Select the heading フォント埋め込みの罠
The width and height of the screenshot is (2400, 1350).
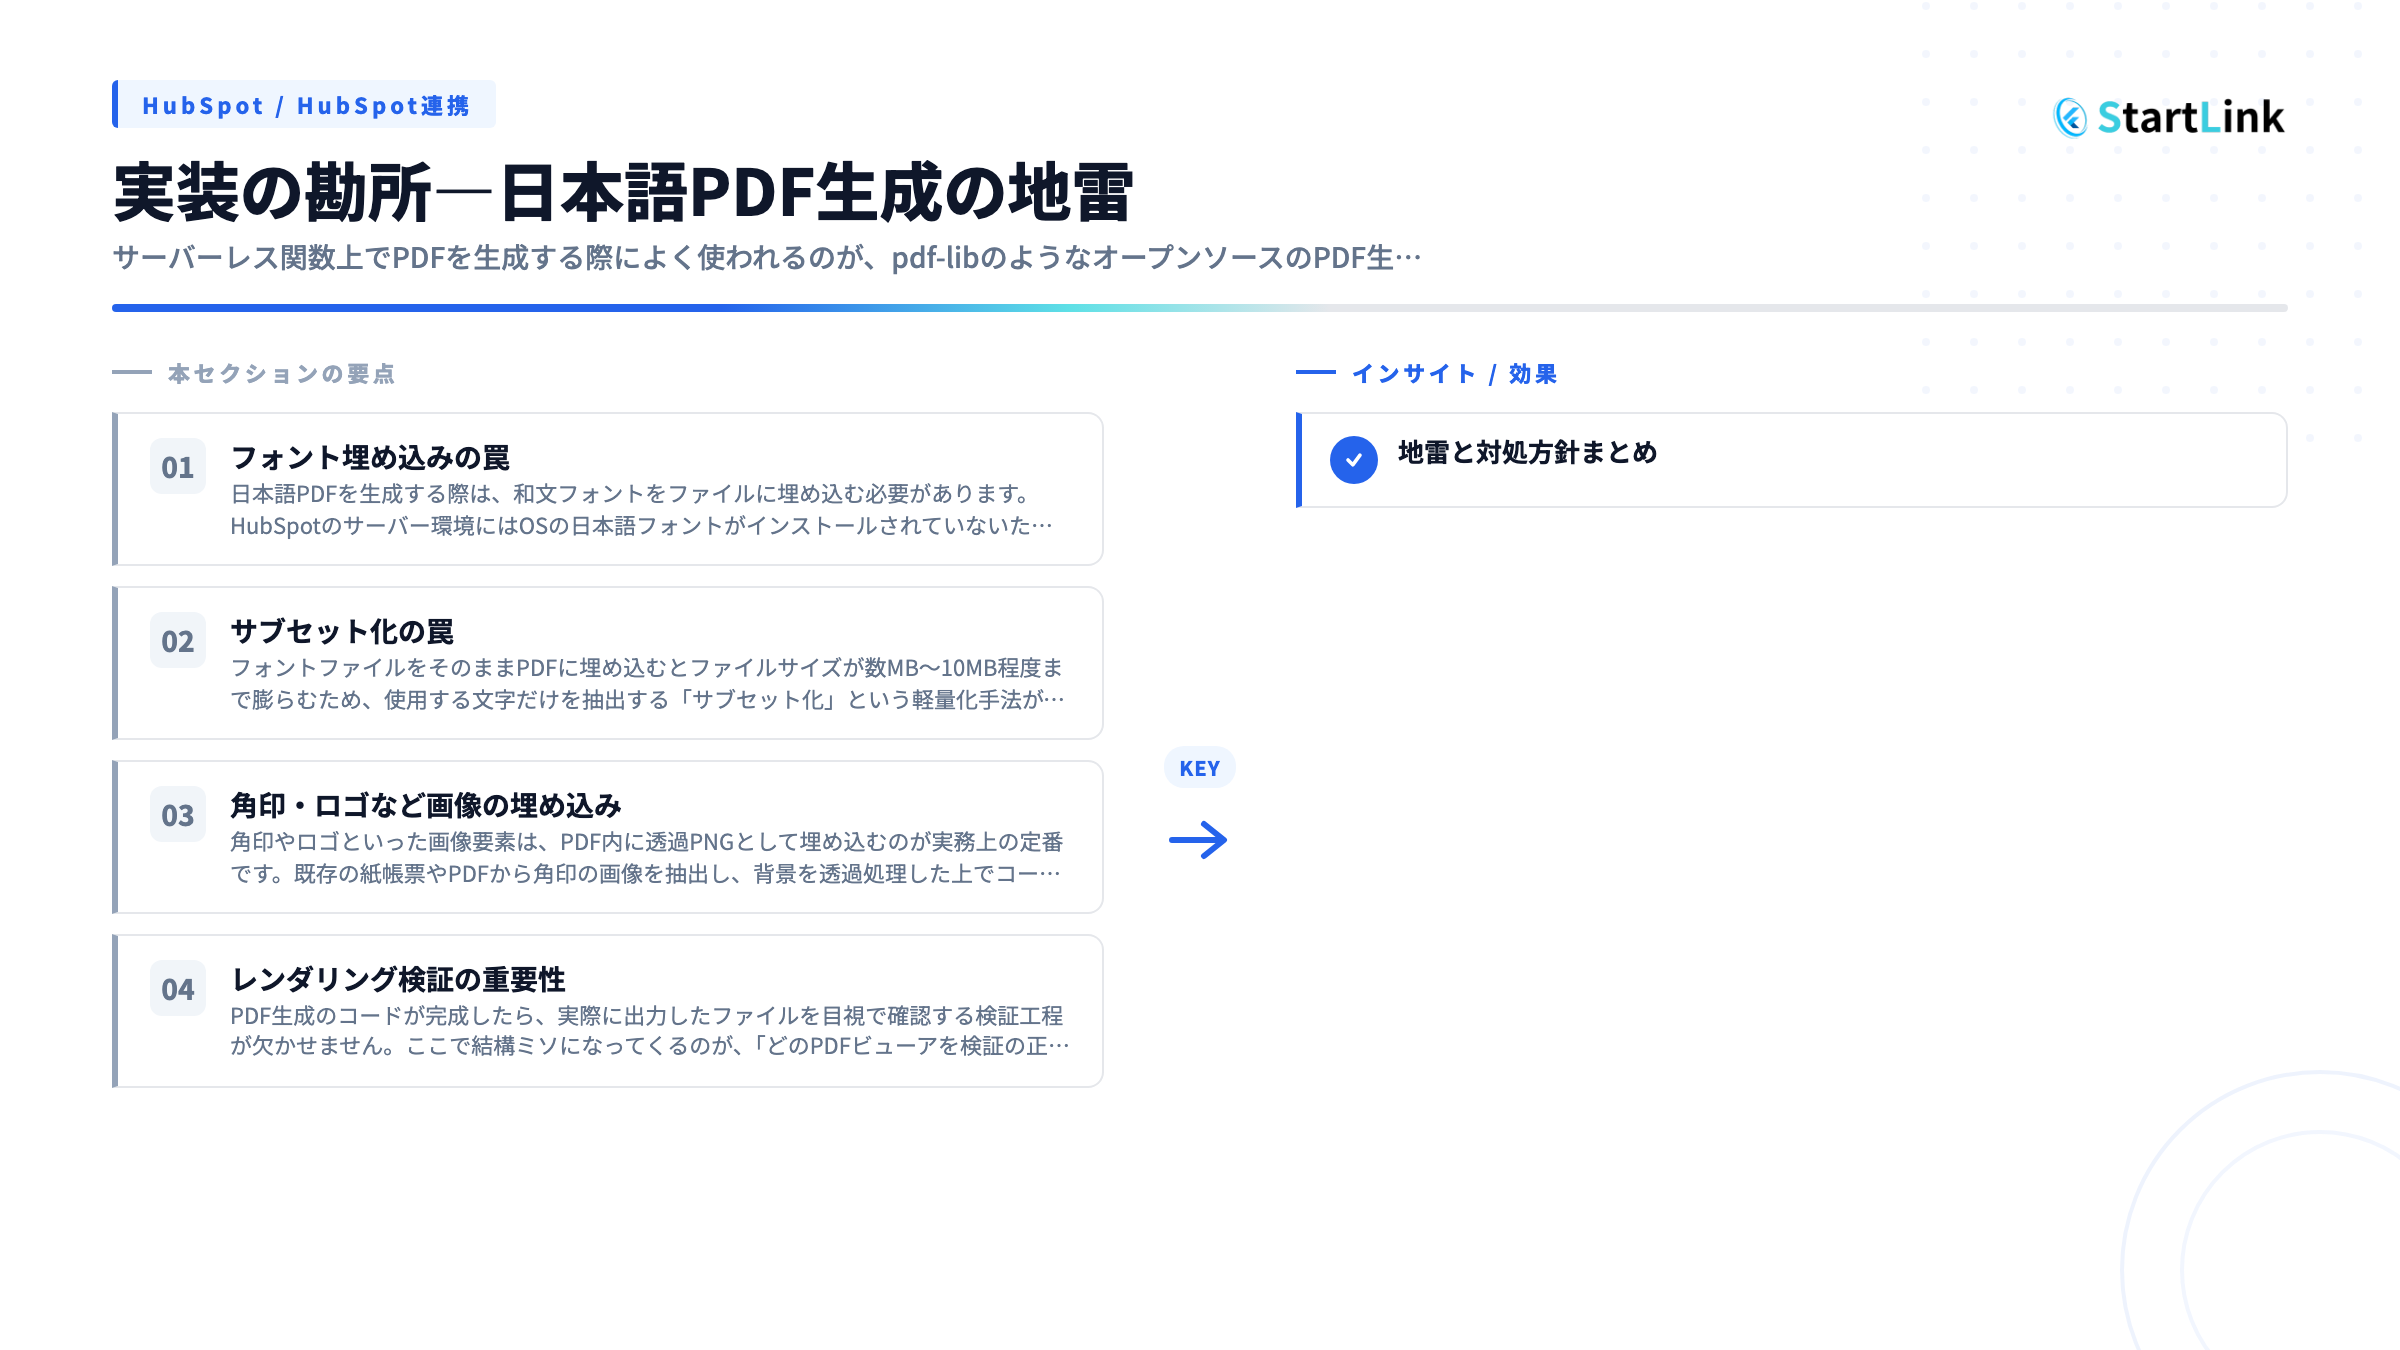tap(370, 457)
